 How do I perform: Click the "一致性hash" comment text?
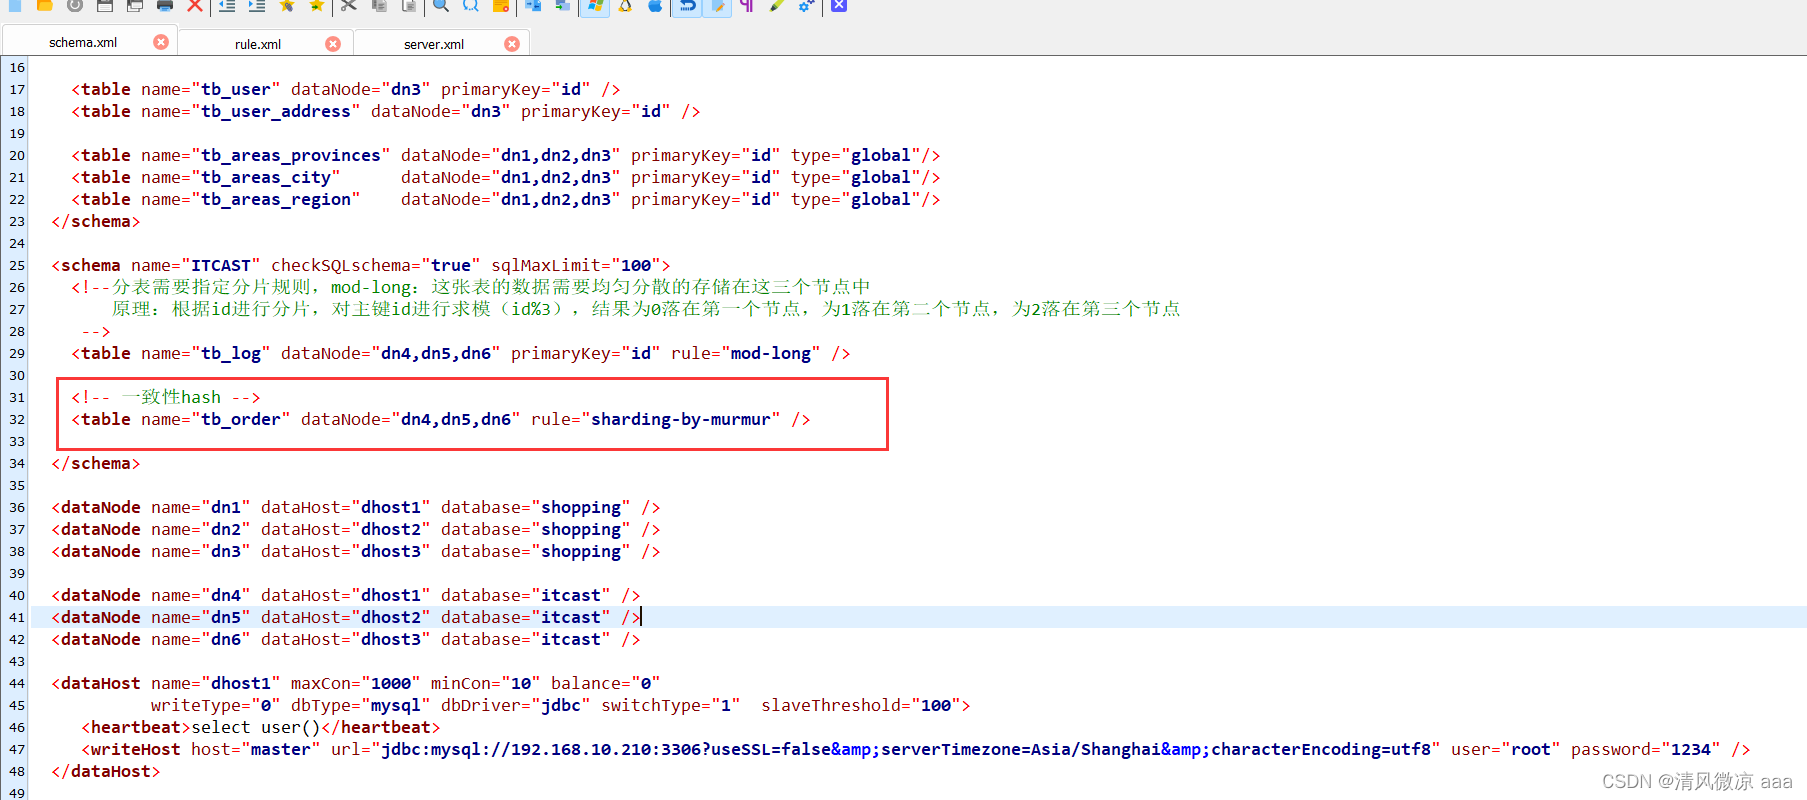click(171, 398)
